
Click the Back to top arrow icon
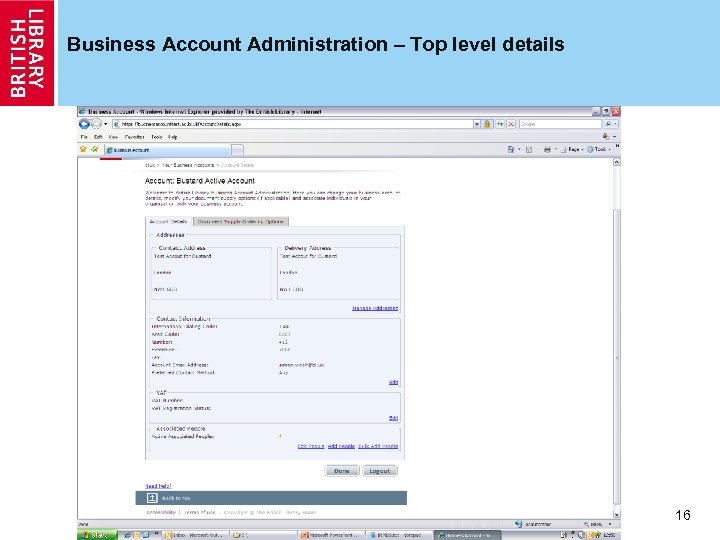click(x=152, y=498)
